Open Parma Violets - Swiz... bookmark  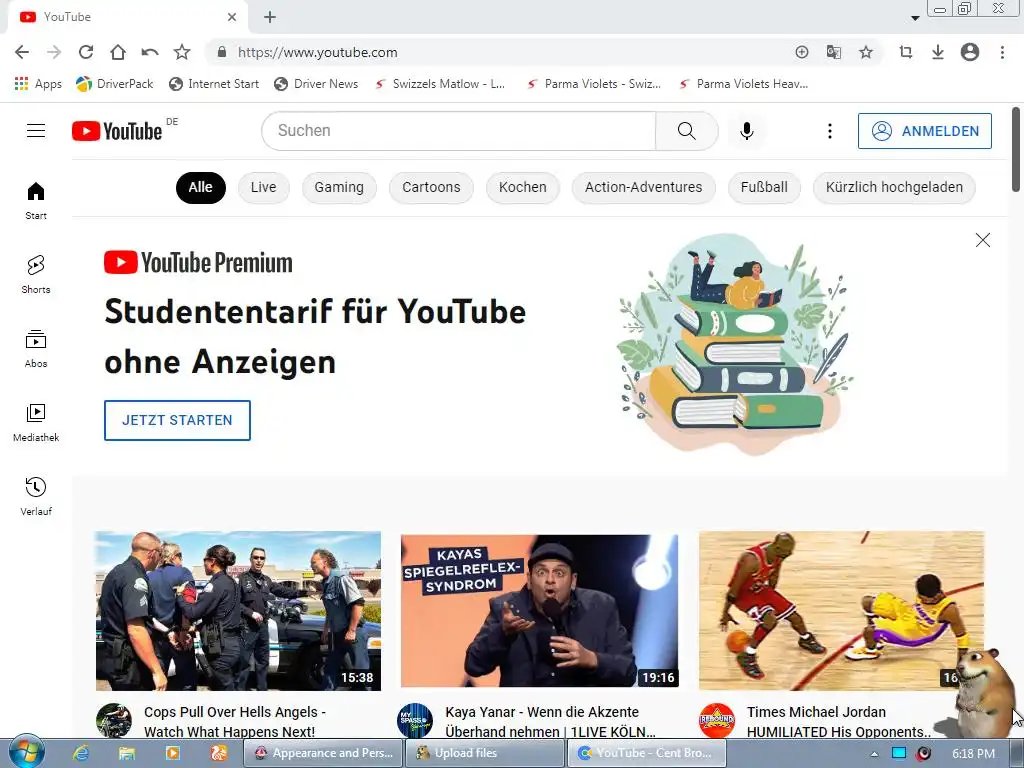(594, 84)
